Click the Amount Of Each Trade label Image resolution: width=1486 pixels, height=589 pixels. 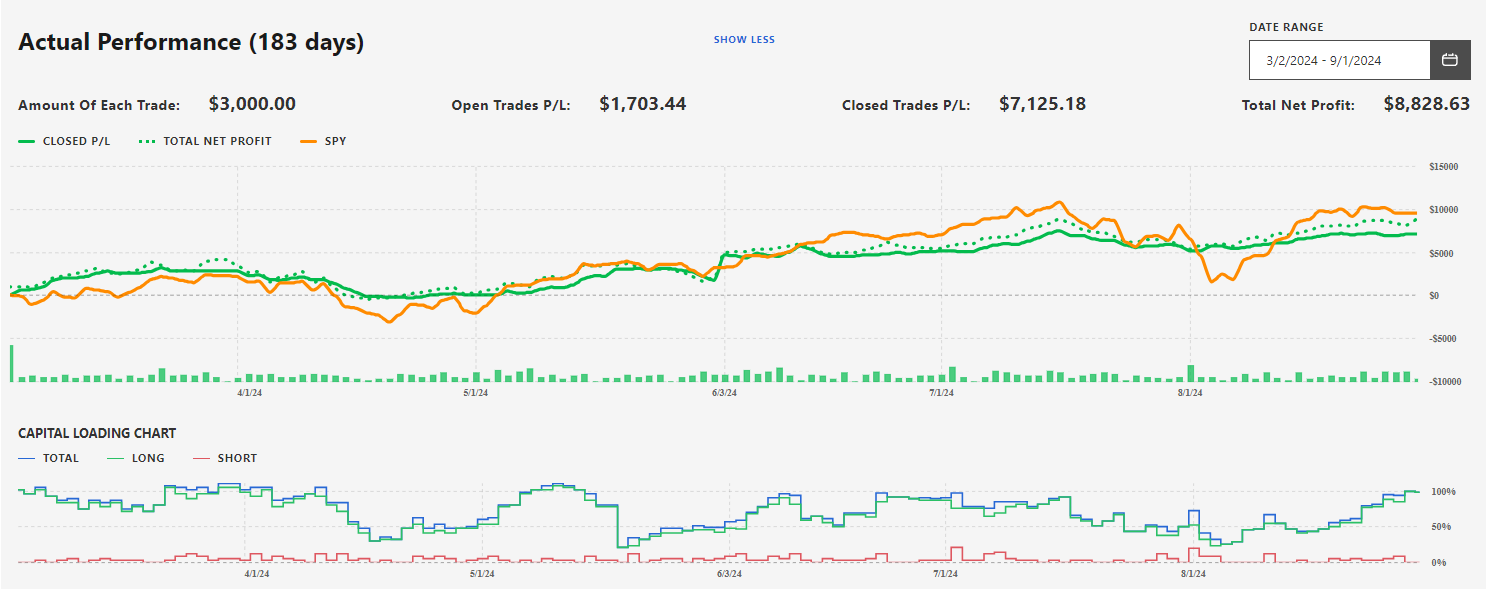click(99, 105)
